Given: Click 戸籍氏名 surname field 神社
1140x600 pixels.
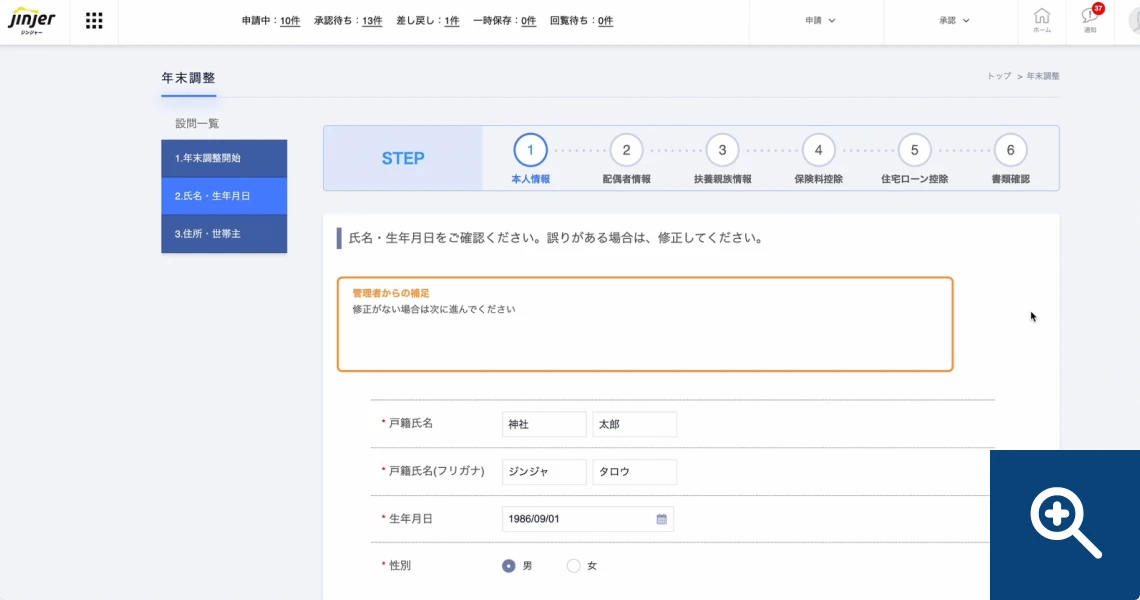Looking at the screenshot, I should pyautogui.click(x=544, y=425).
